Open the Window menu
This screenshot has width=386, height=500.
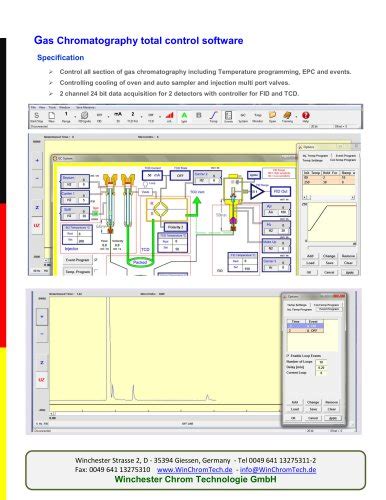click(65, 107)
